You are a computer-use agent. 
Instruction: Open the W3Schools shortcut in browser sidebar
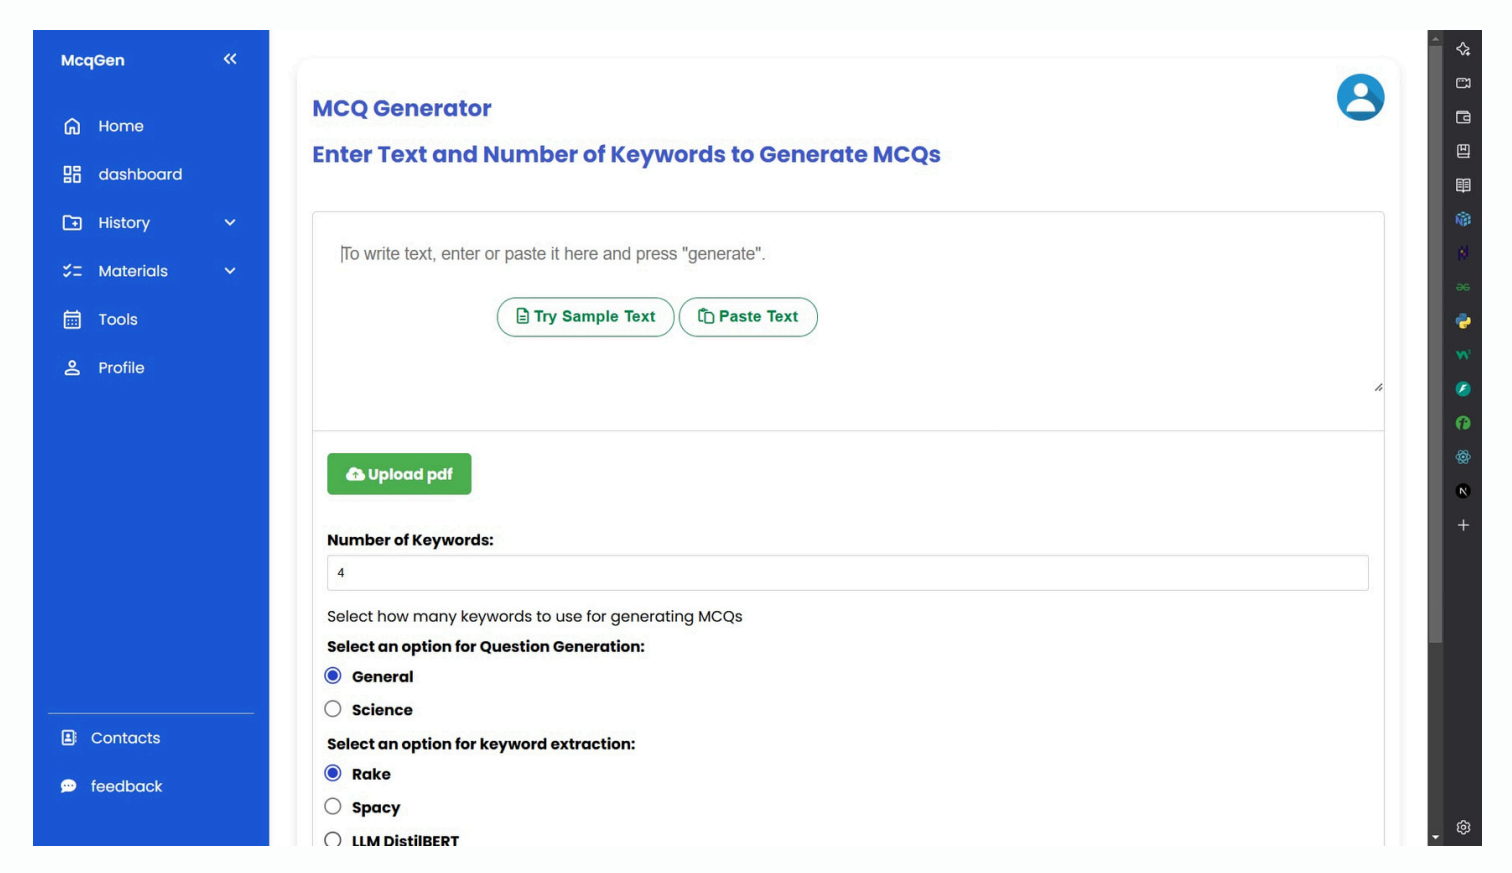(1463, 355)
